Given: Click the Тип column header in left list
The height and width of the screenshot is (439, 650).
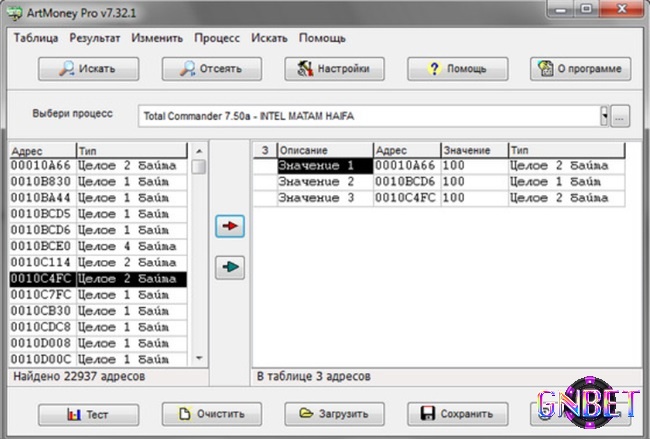Looking at the screenshot, I should [132, 151].
